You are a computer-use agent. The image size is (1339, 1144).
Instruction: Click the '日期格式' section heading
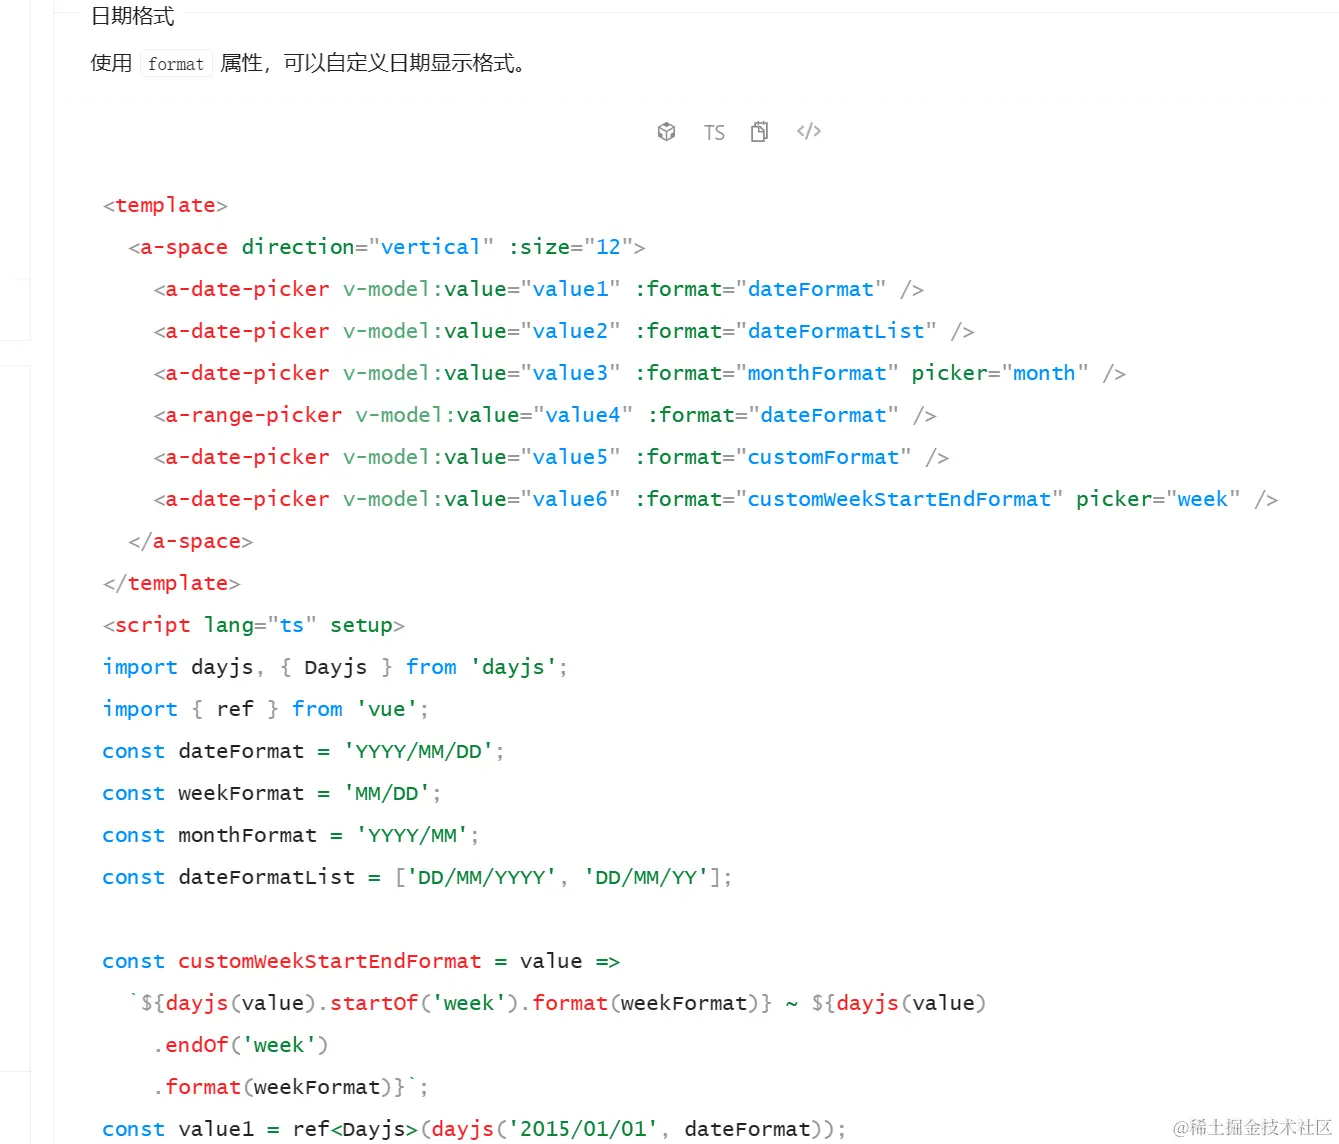click(133, 16)
